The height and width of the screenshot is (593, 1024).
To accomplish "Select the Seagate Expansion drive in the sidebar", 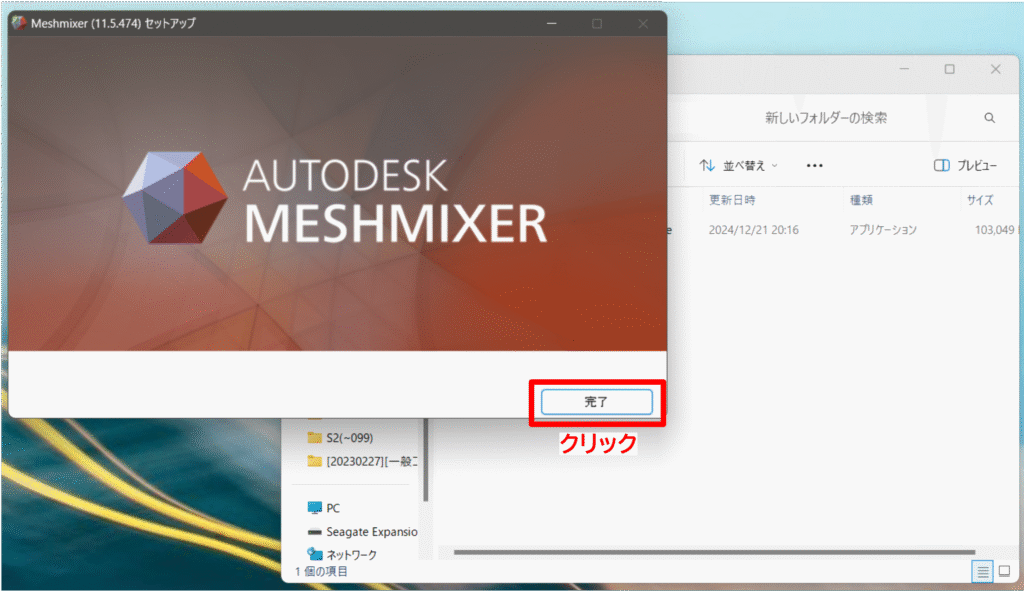I will (x=362, y=532).
